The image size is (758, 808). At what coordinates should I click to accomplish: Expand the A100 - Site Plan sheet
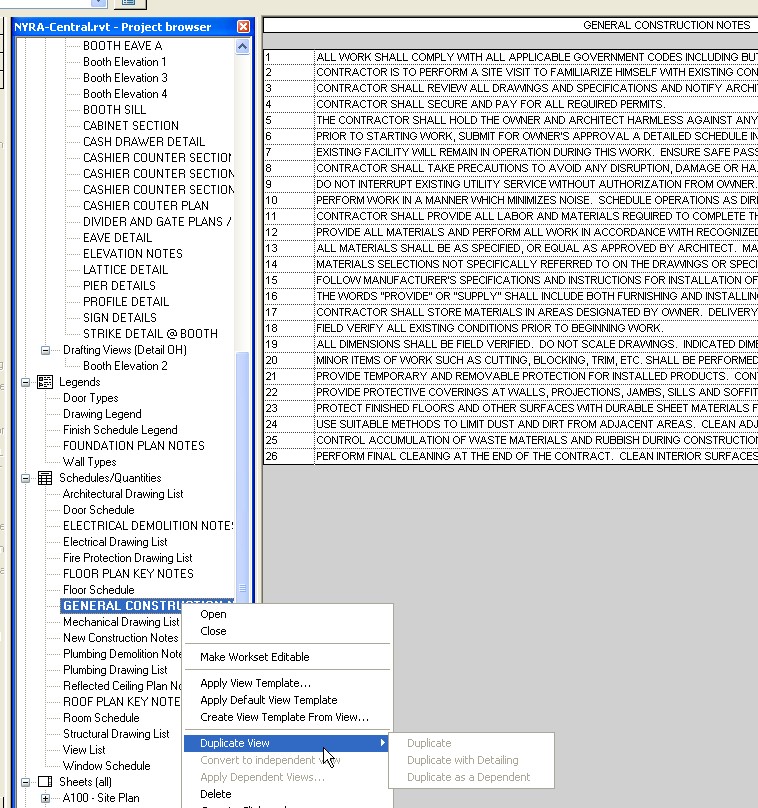click(x=45, y=798)
